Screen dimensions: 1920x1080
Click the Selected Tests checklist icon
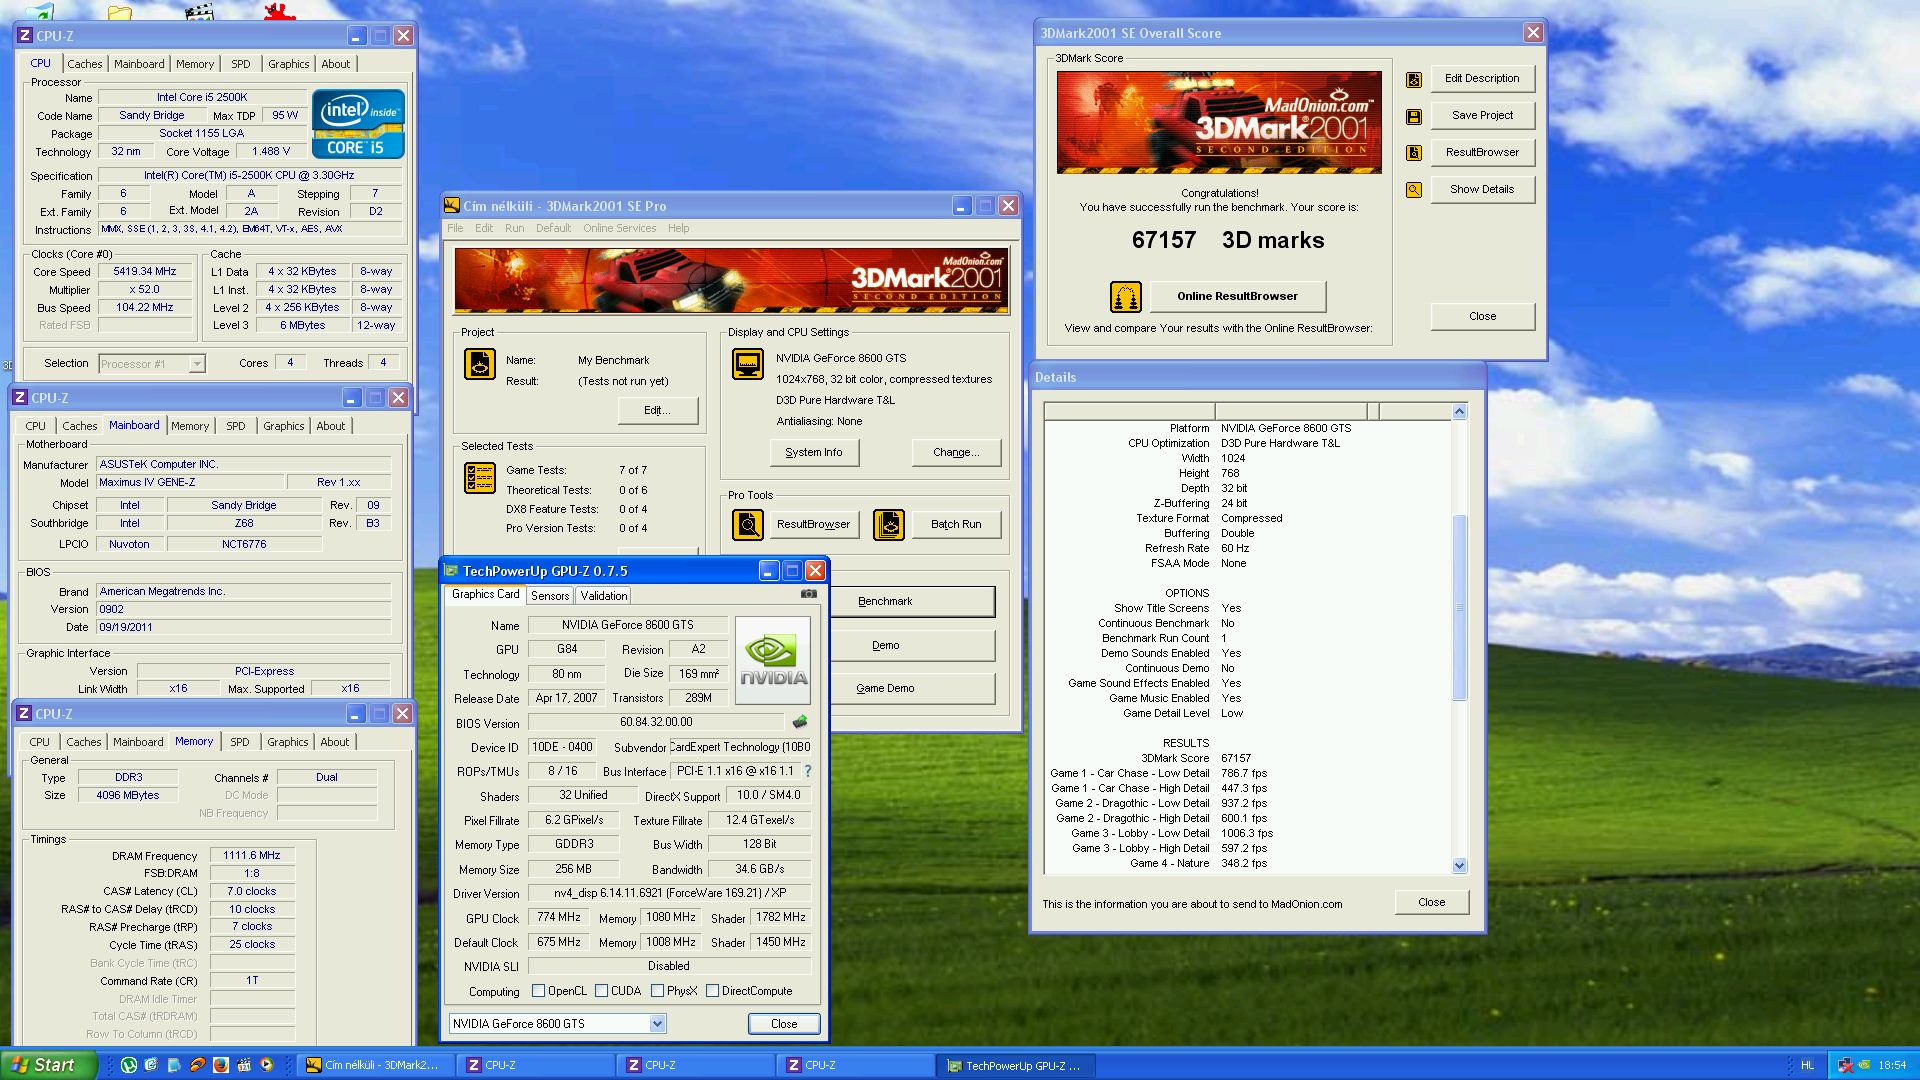[x=480, y=478]
